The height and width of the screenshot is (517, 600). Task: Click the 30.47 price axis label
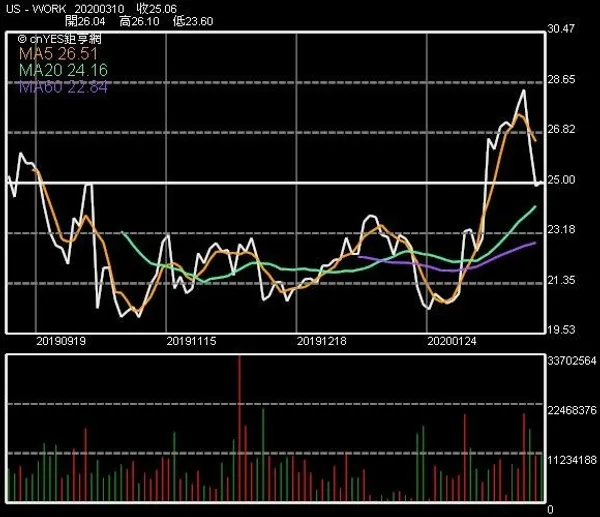(x=565, y=30)
